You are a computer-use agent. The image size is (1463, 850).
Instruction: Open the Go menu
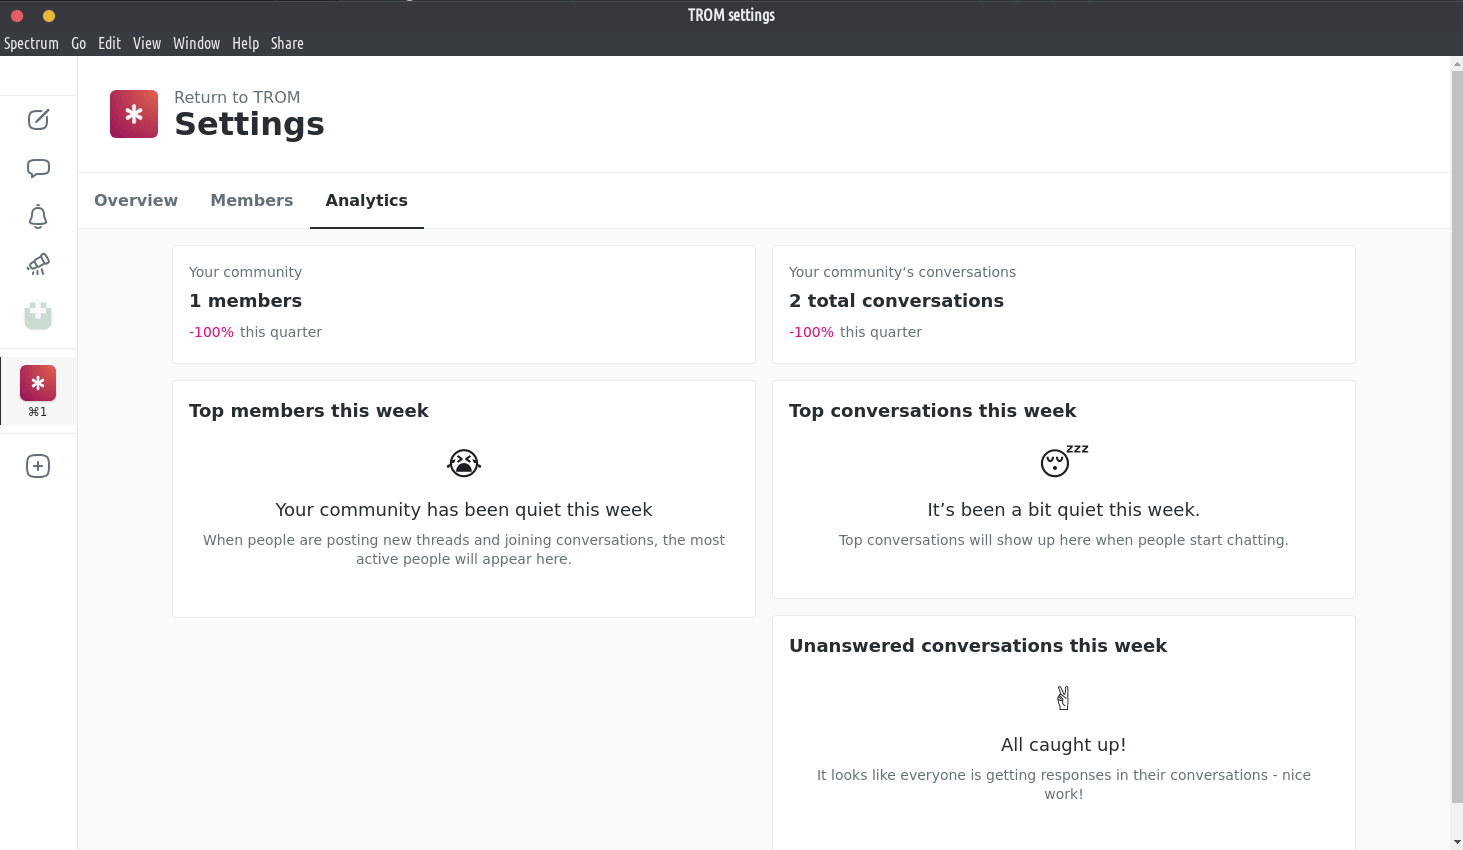(78, 43)
